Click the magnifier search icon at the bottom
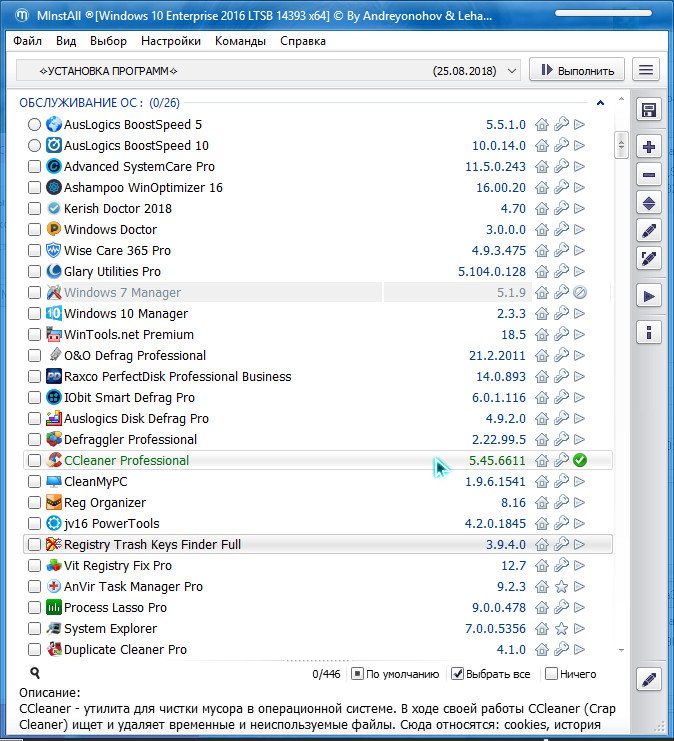The width and height of the screenshot is (674, 741). coord(35,673)
